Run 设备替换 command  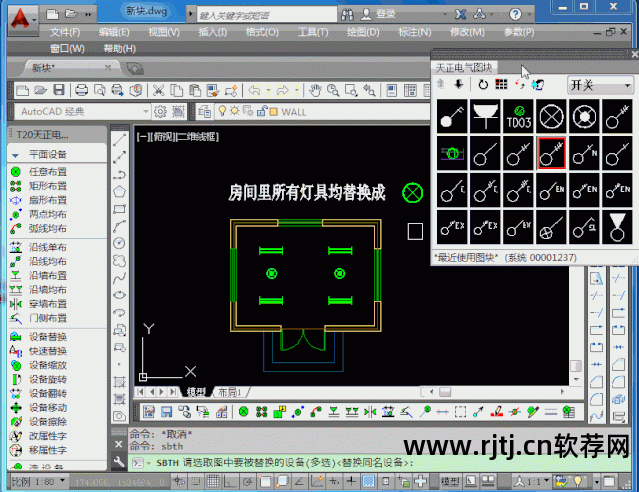point(48,337)
